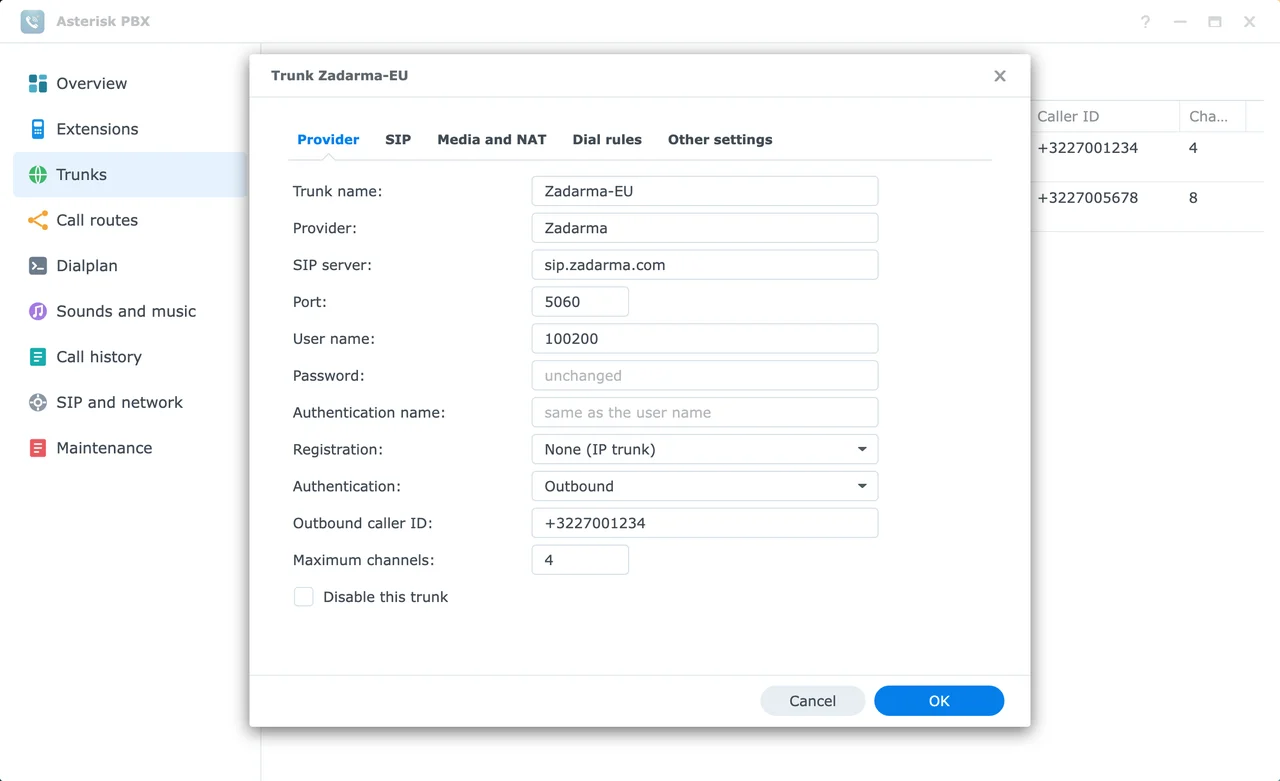Viewport: 1280px width, 781px height.
Task: Select the +3227001234 caller ID cell
Action: coord(1087,148)
